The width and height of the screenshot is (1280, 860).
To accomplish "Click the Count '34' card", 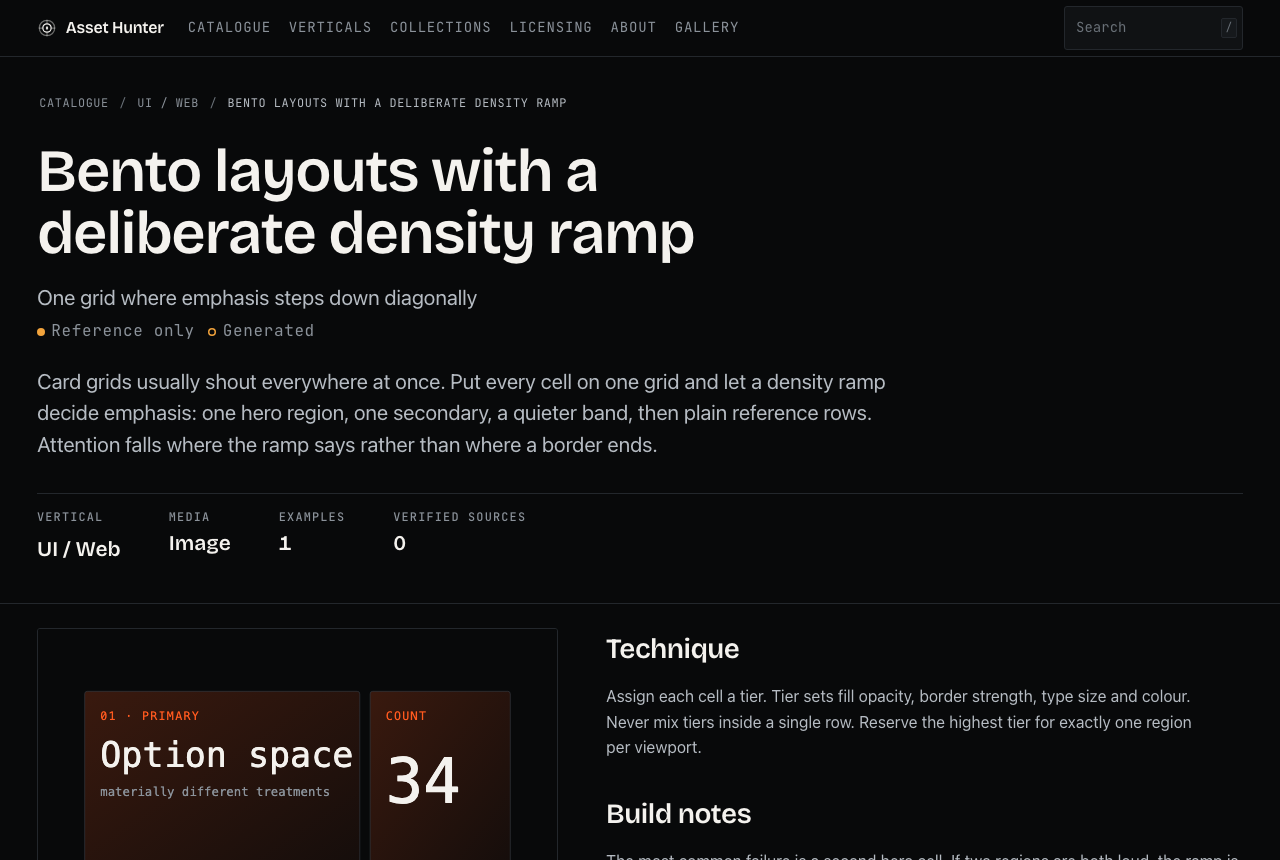I will click(441, 776).
